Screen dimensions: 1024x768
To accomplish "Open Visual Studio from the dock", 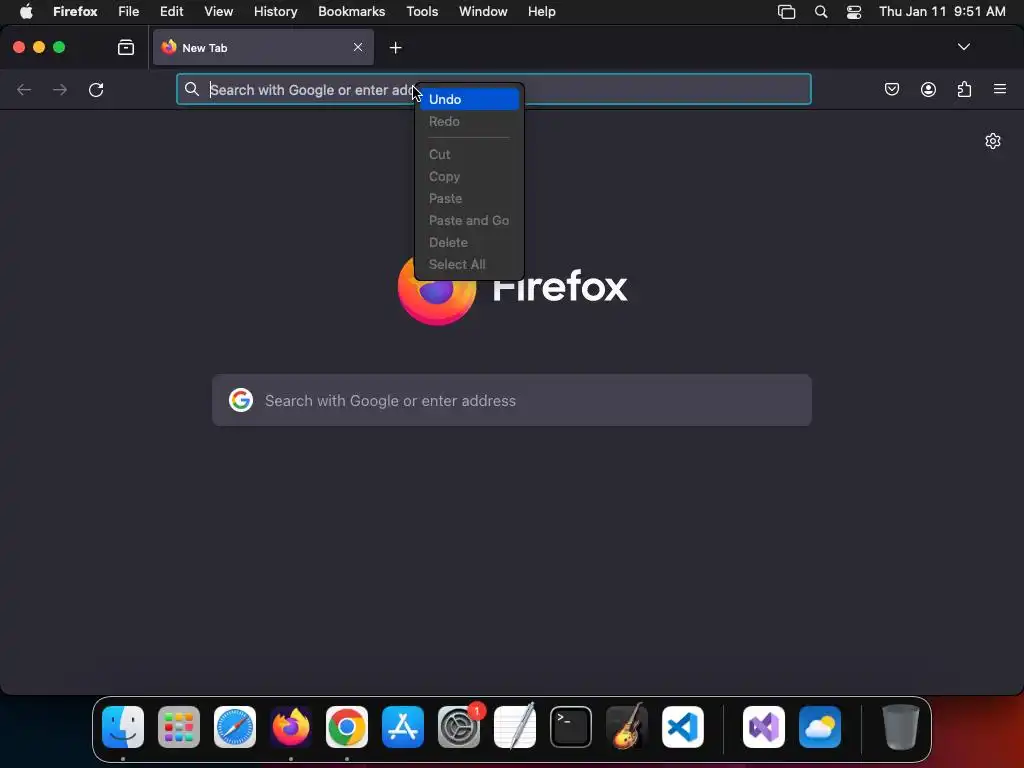I will [x=763, y=727].
